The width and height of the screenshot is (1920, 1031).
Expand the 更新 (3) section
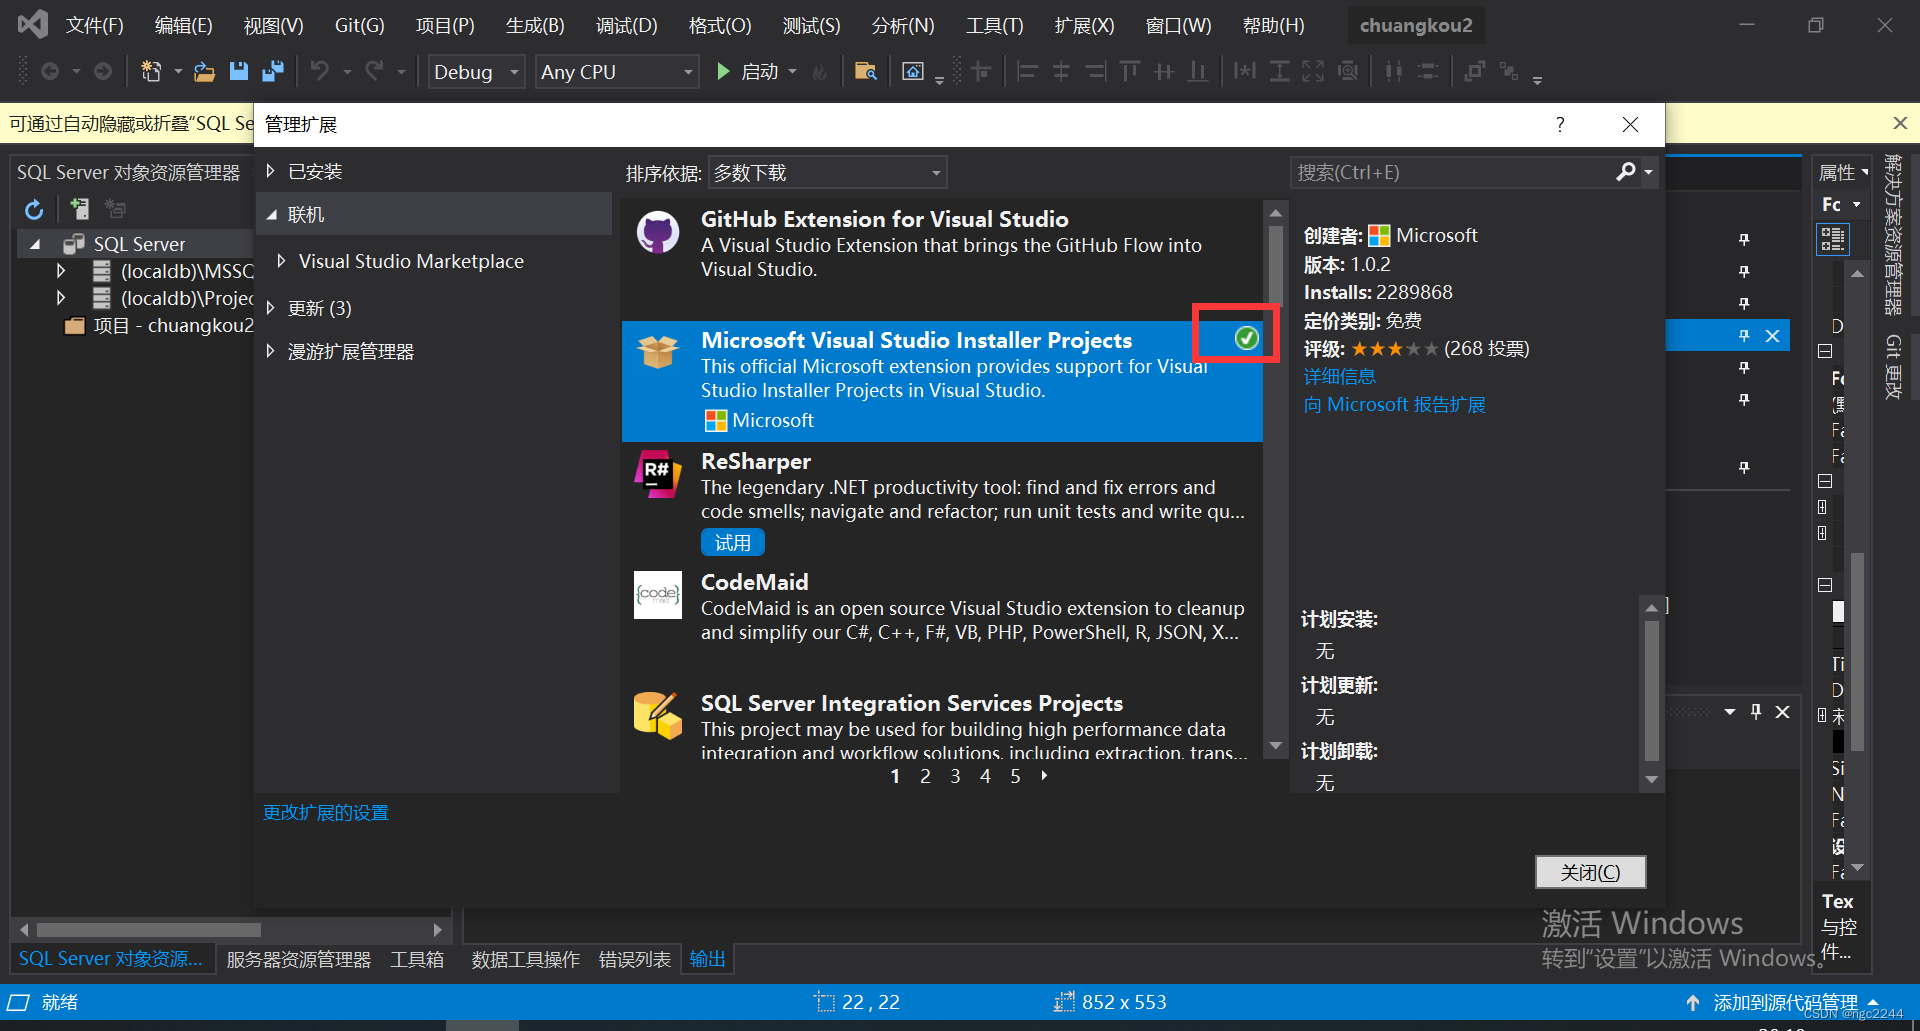click(320, 308)
